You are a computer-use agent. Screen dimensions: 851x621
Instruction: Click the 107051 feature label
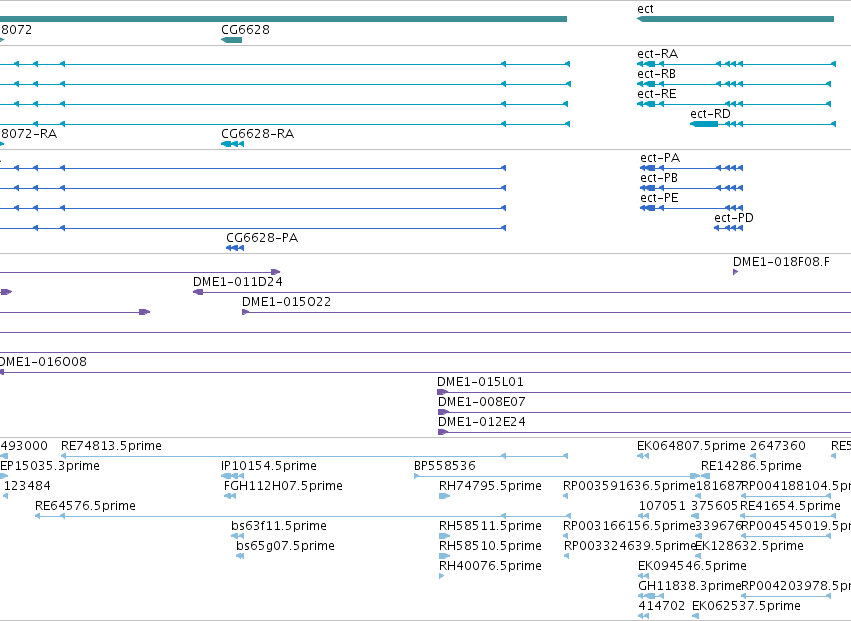(662, 506)
